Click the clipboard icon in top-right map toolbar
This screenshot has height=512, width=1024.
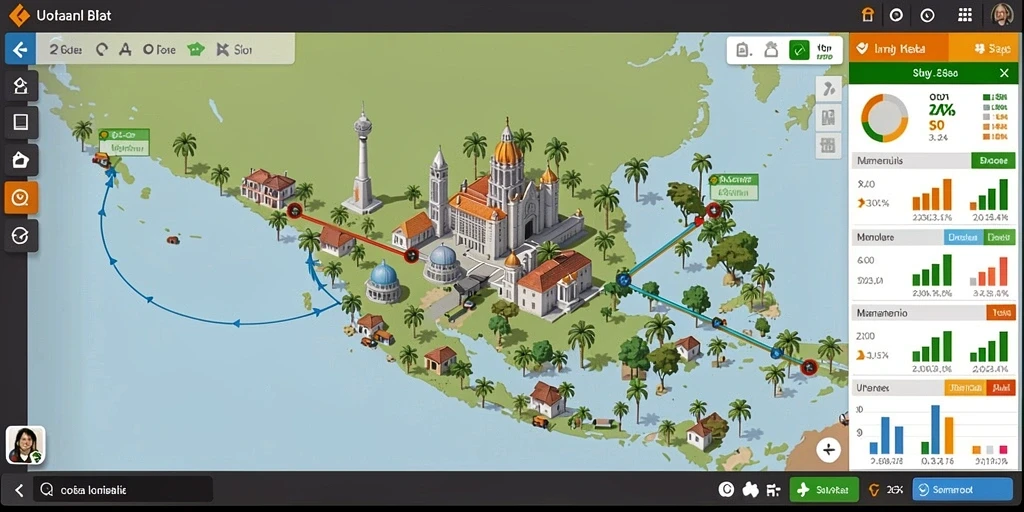pos(743,50)
